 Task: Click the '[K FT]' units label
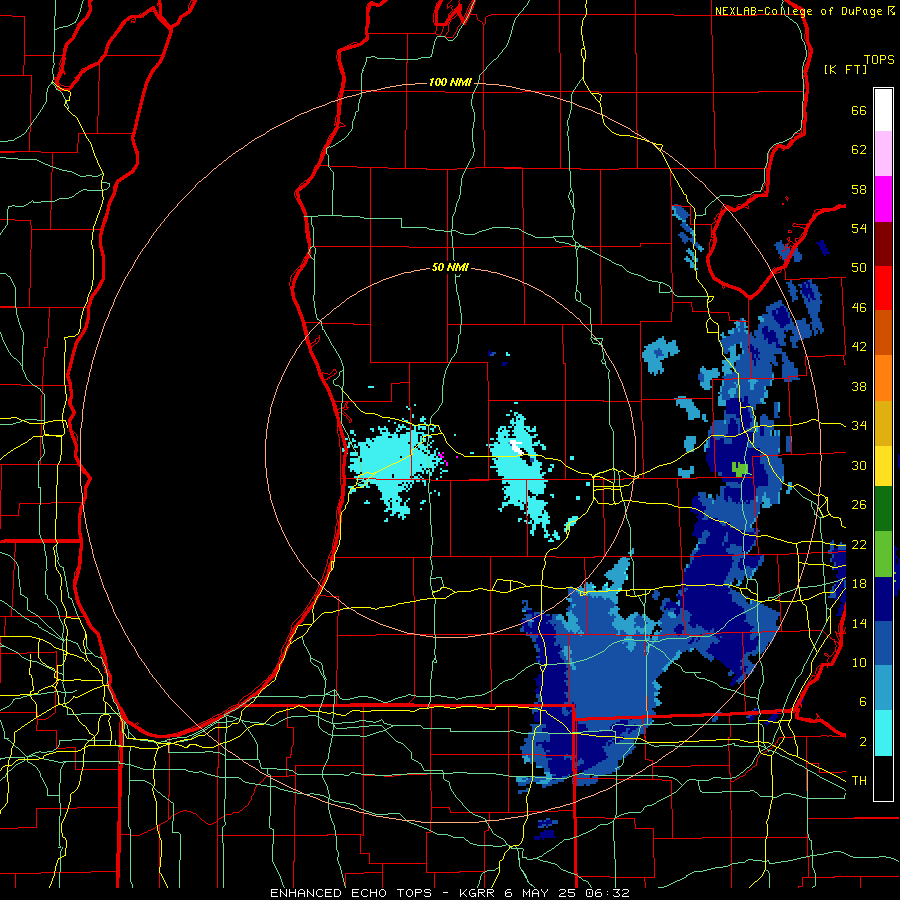pyautogui.click(x=845, y=70)
